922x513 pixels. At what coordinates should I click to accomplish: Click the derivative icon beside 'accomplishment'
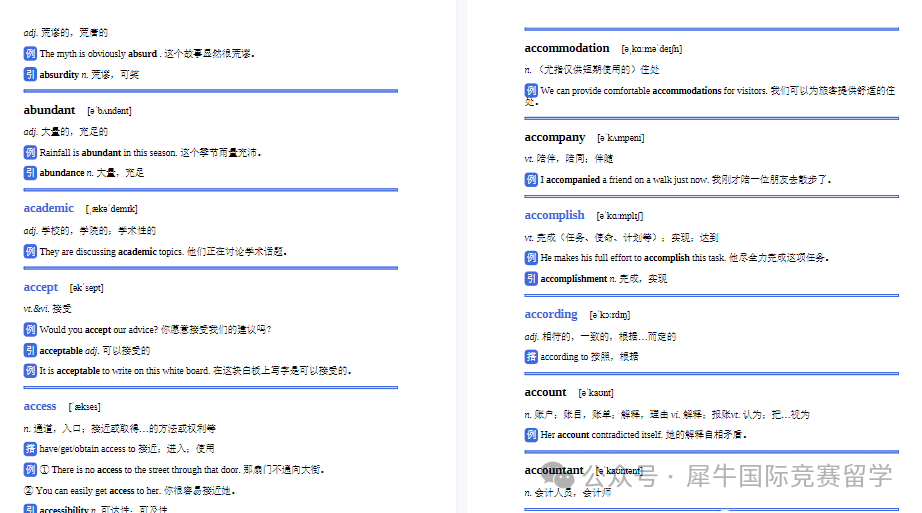coord(531,278)
